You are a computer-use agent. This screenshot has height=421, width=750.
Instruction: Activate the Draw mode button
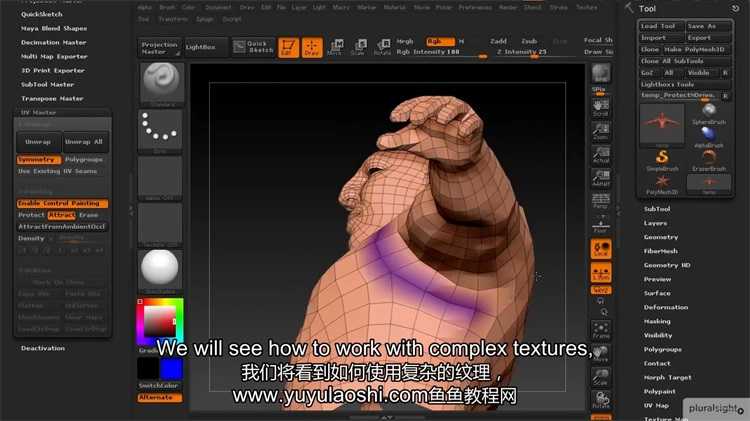point(312,47)
